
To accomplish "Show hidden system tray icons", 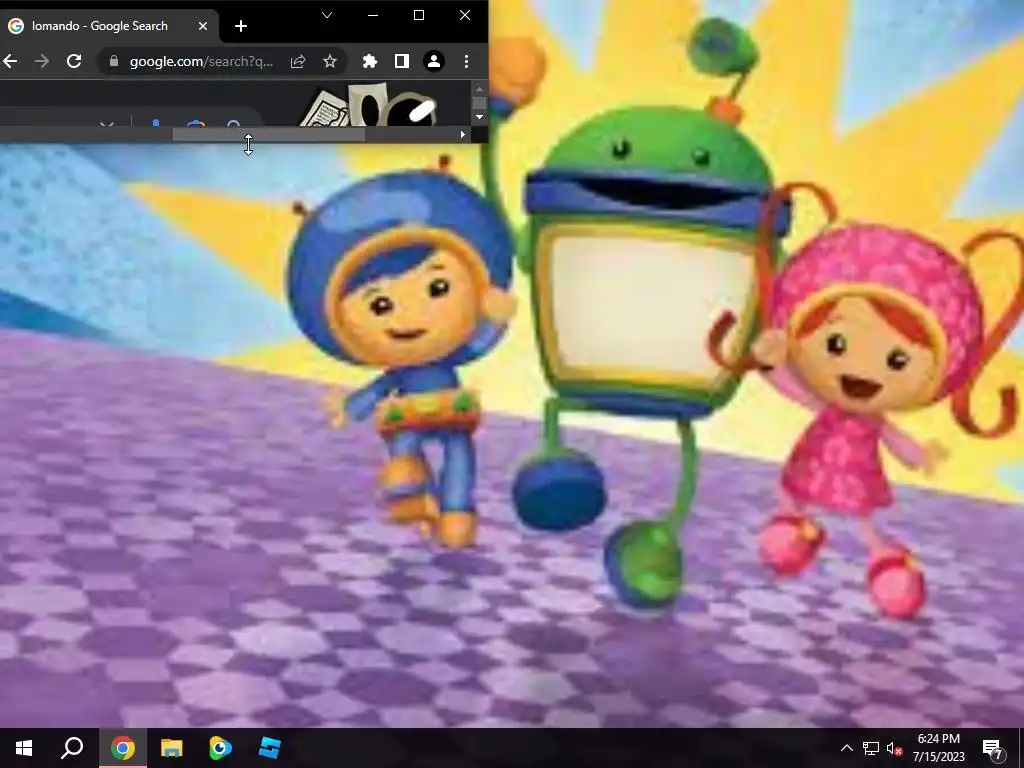I will tap(846, 748).
